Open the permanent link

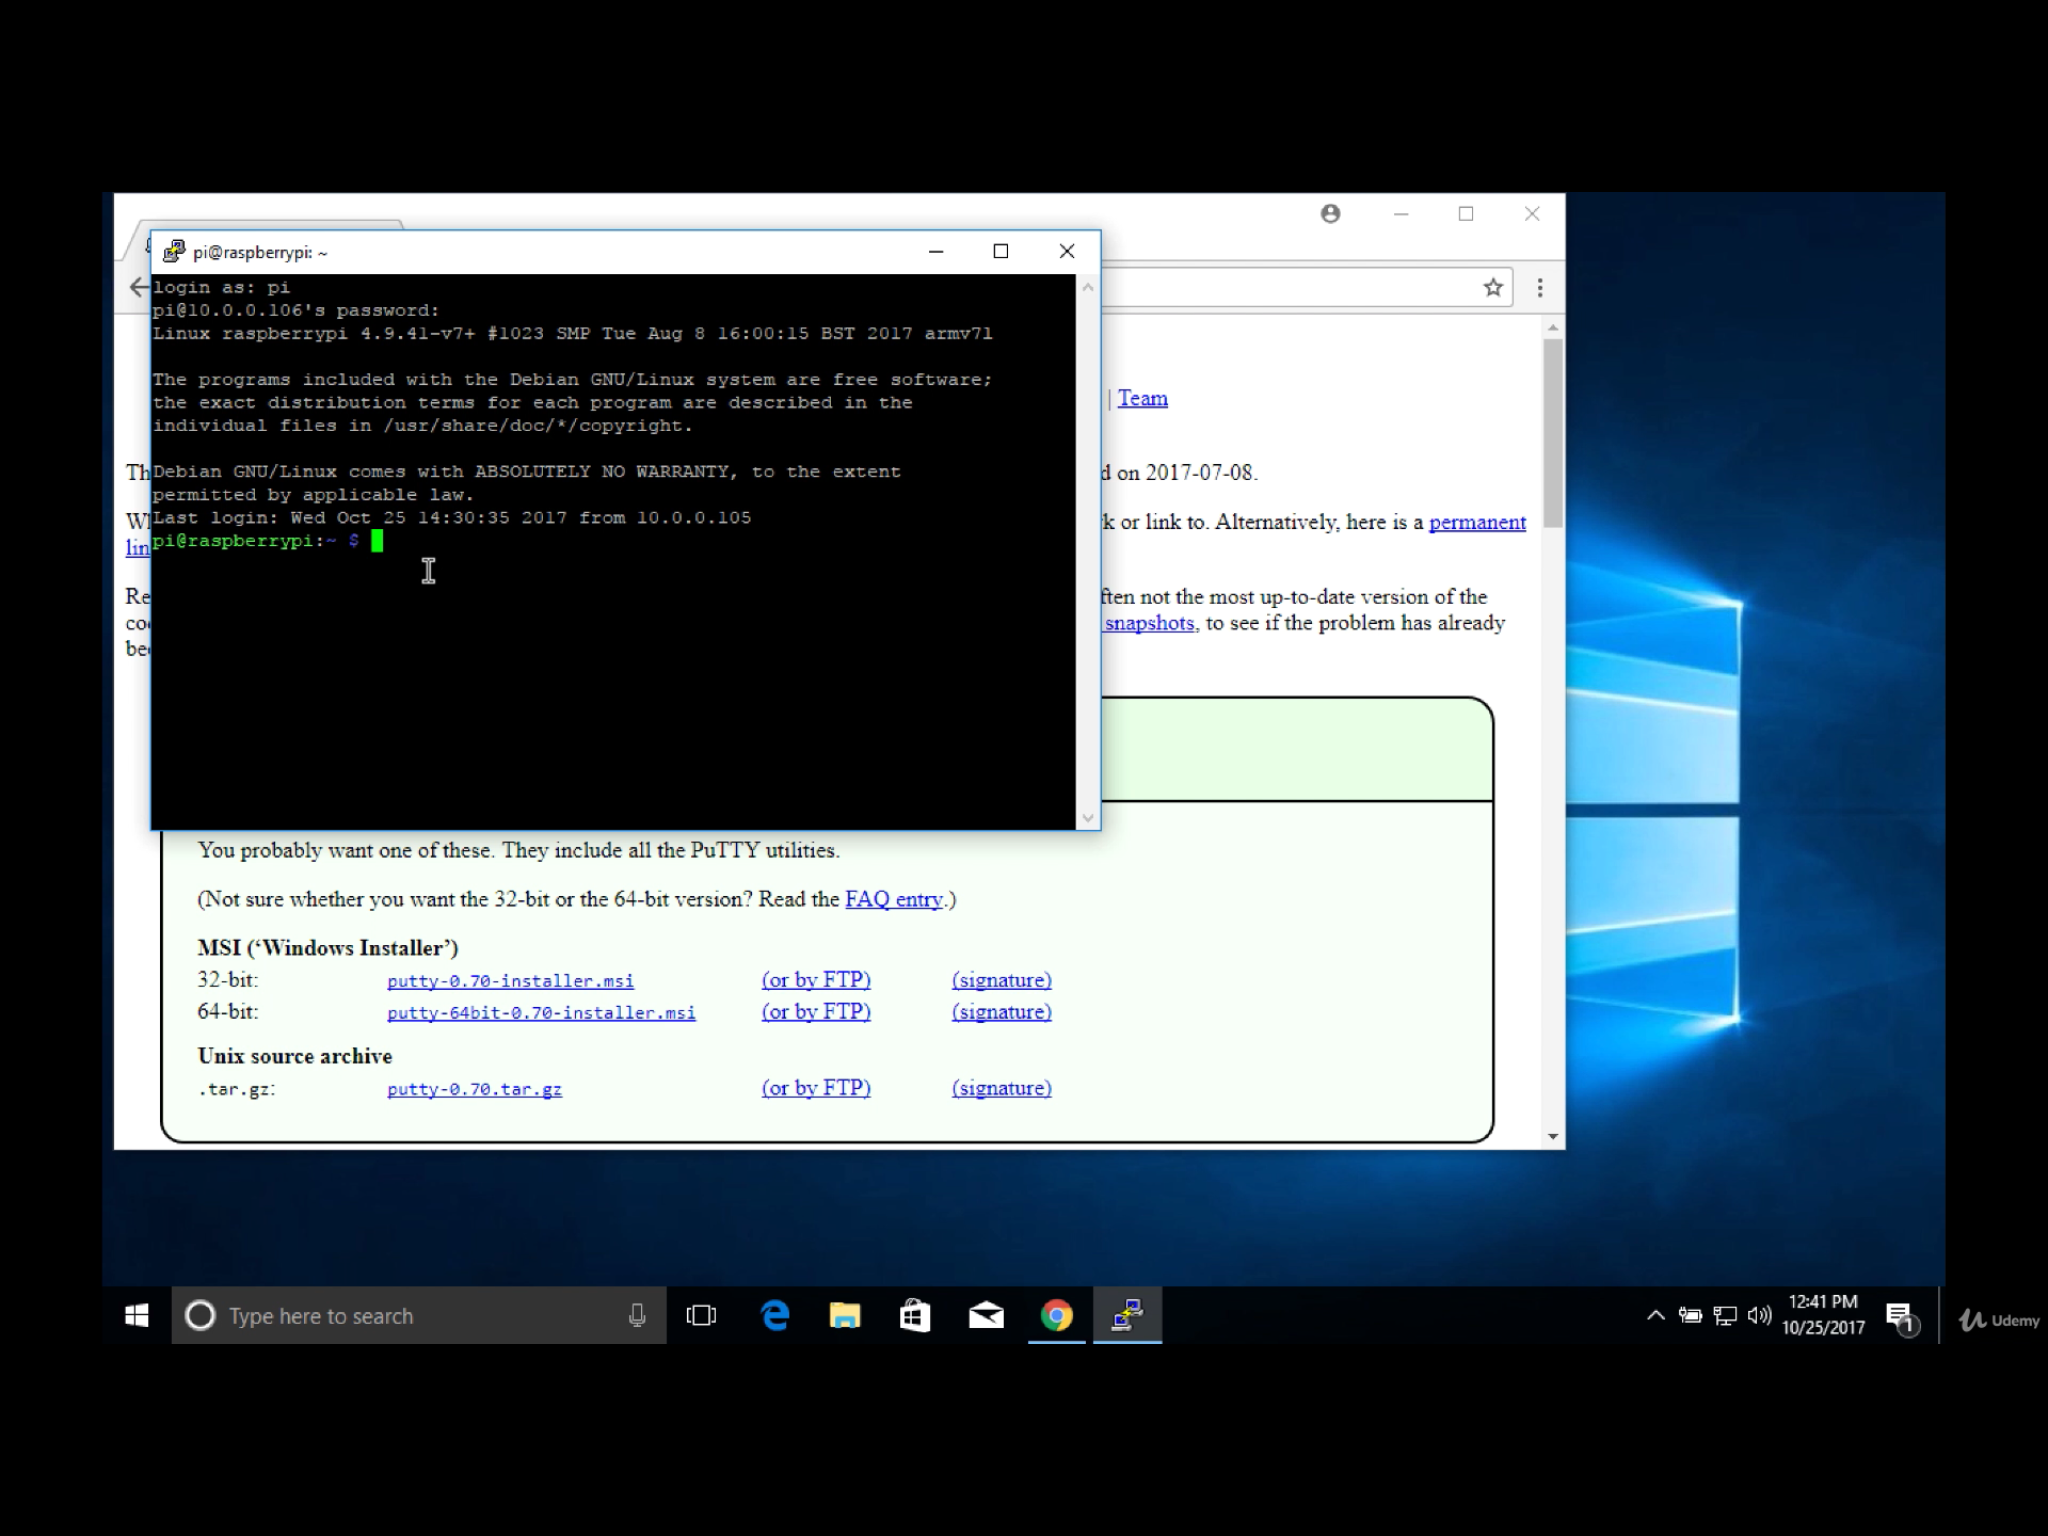(x=1477, y=522)
